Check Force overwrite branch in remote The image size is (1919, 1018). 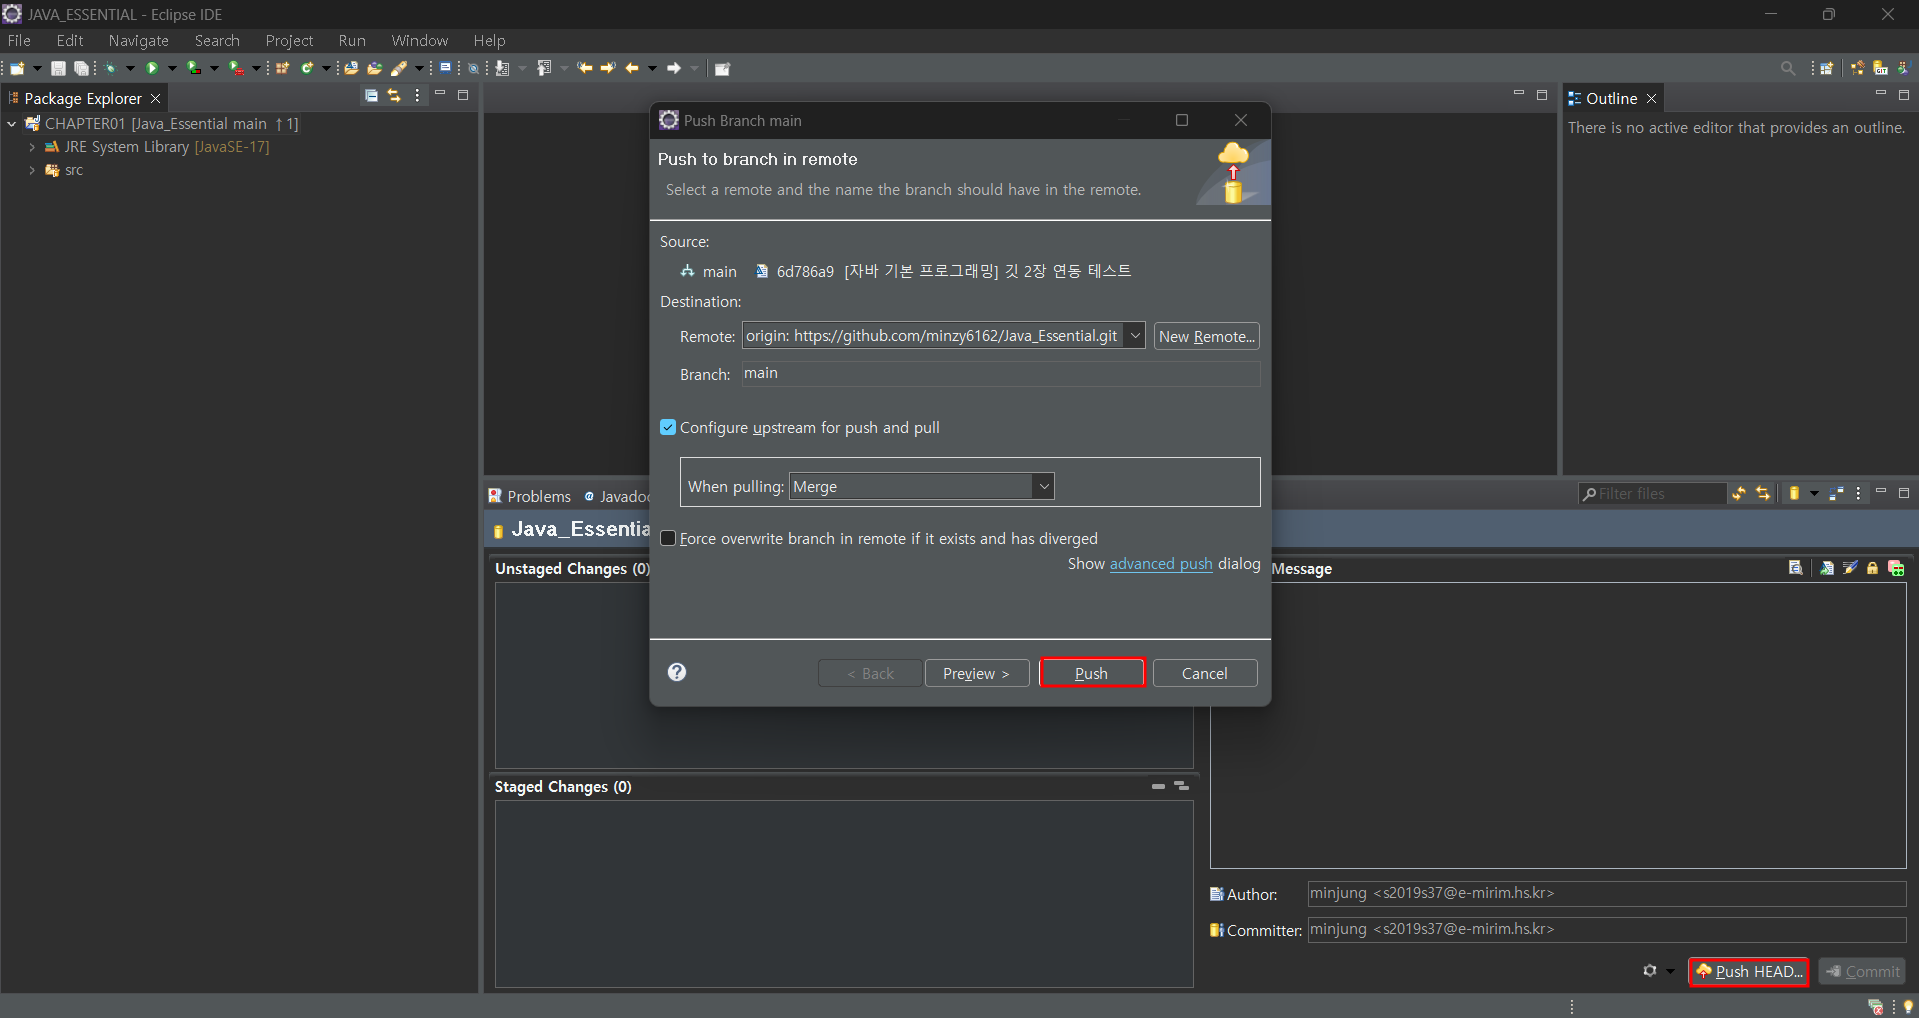click(668, 538)
